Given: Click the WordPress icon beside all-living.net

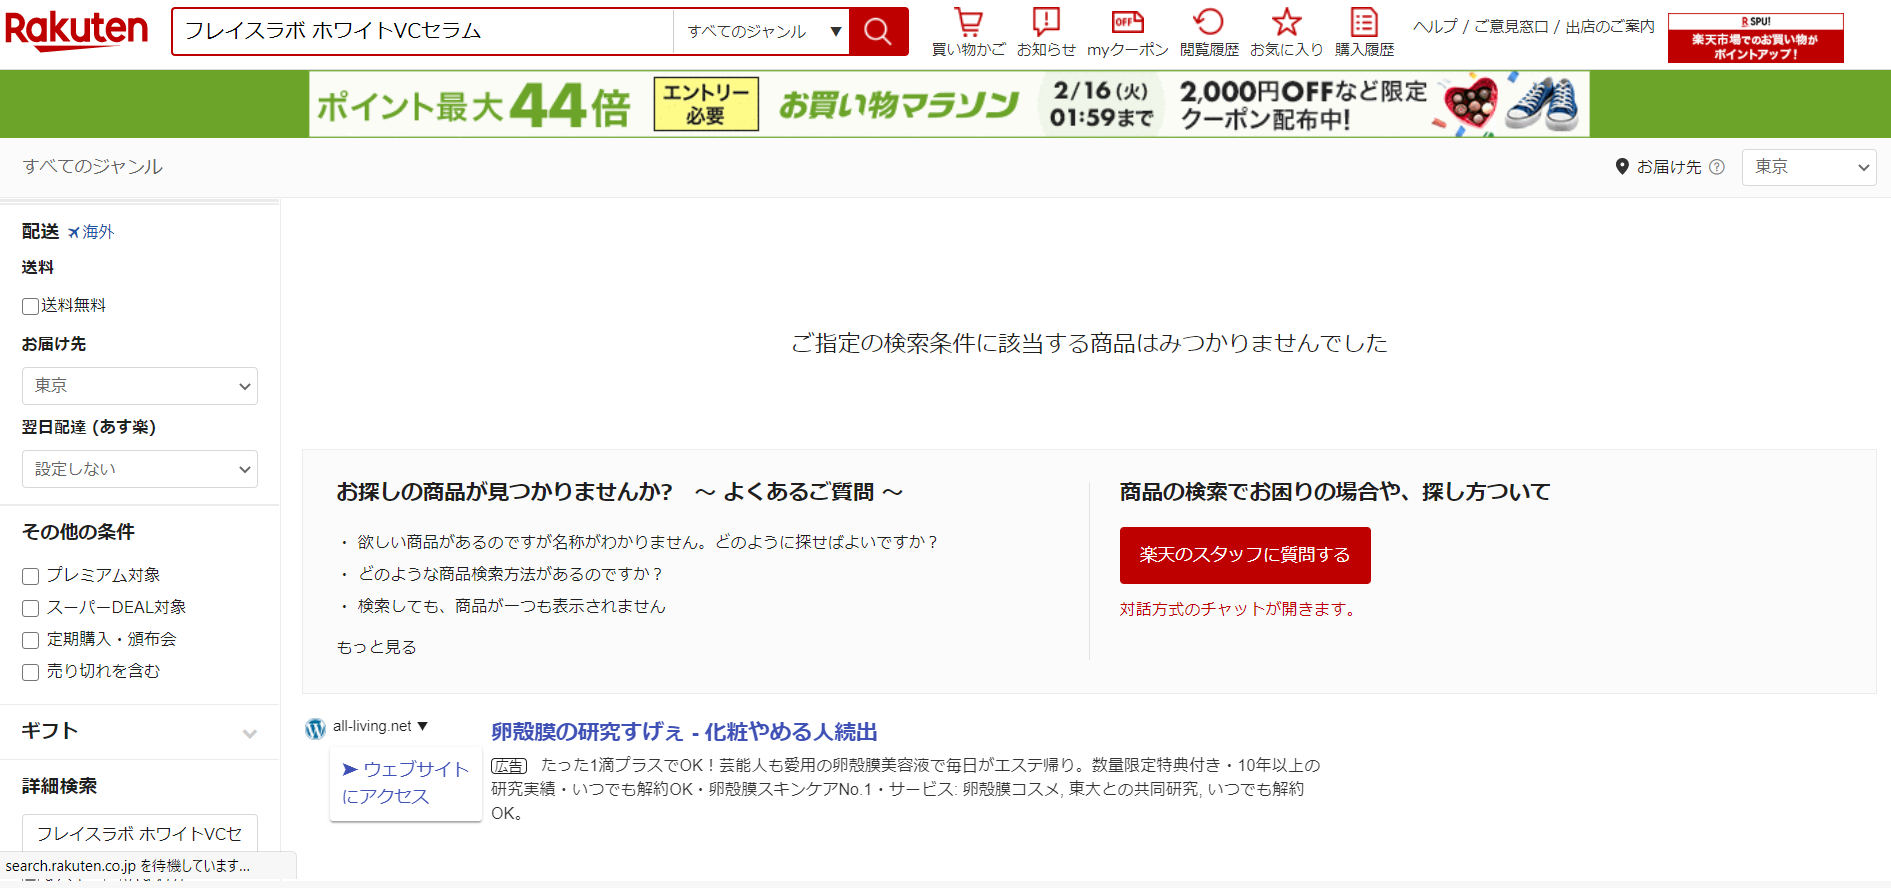Looking at the screenshot, I should 316,728.
